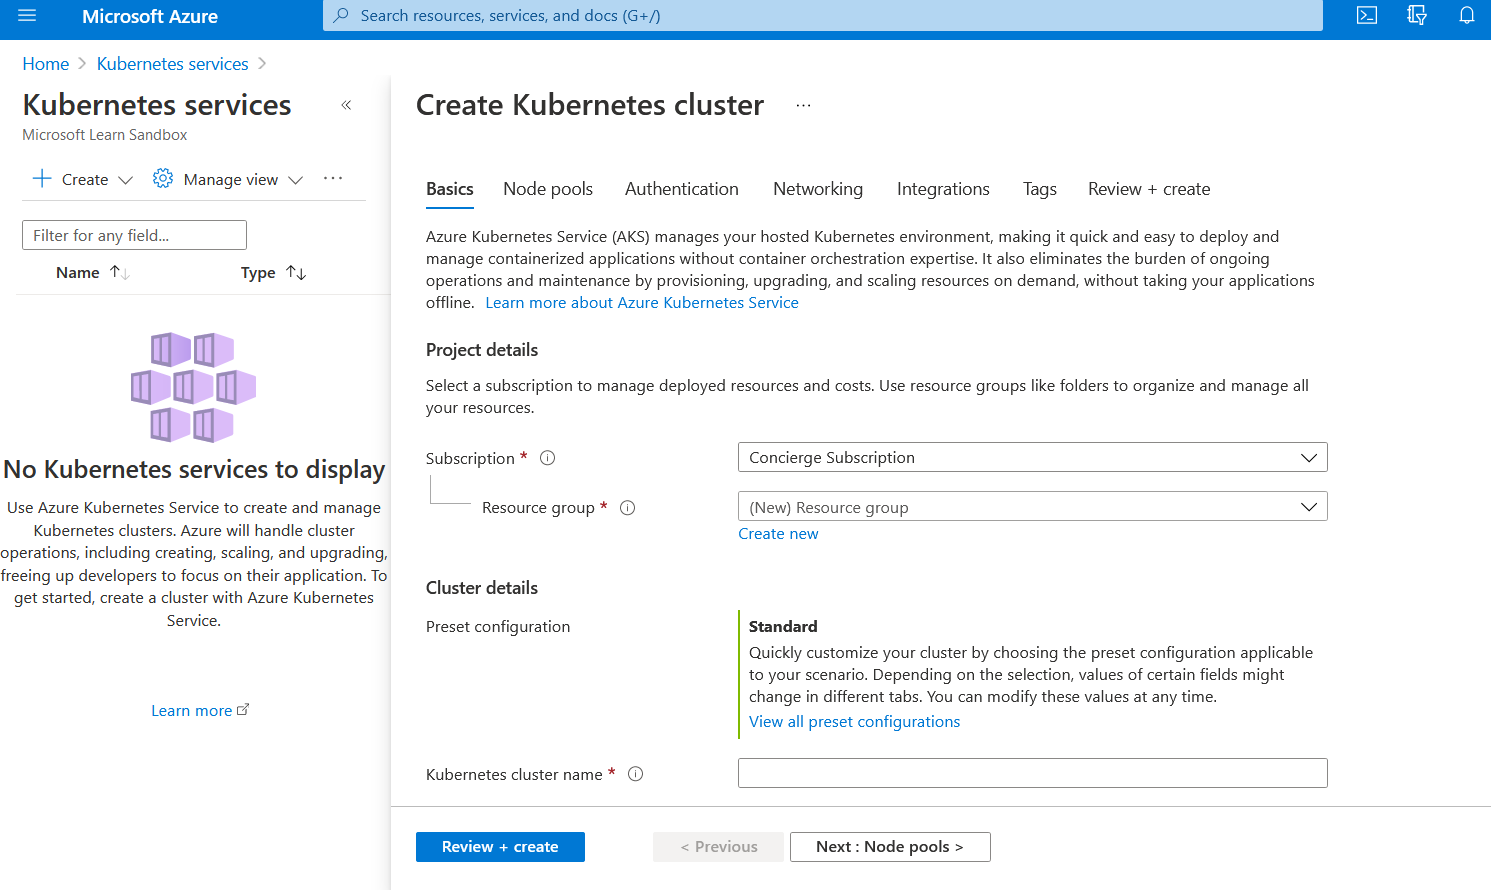Click the plus Create icon
Viewport: 1491px width, 890px height.
(42, 179)
